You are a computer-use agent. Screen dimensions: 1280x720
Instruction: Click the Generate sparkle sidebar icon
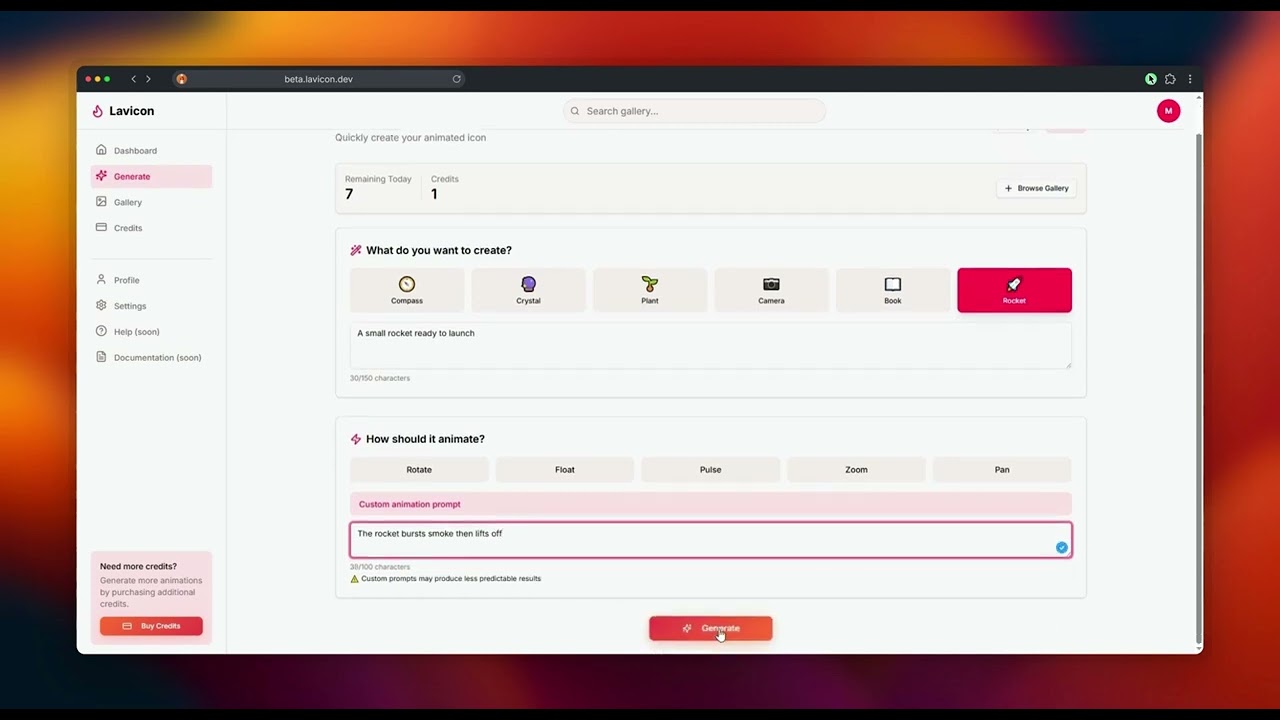pyautogui.click(x=101, y=176)
